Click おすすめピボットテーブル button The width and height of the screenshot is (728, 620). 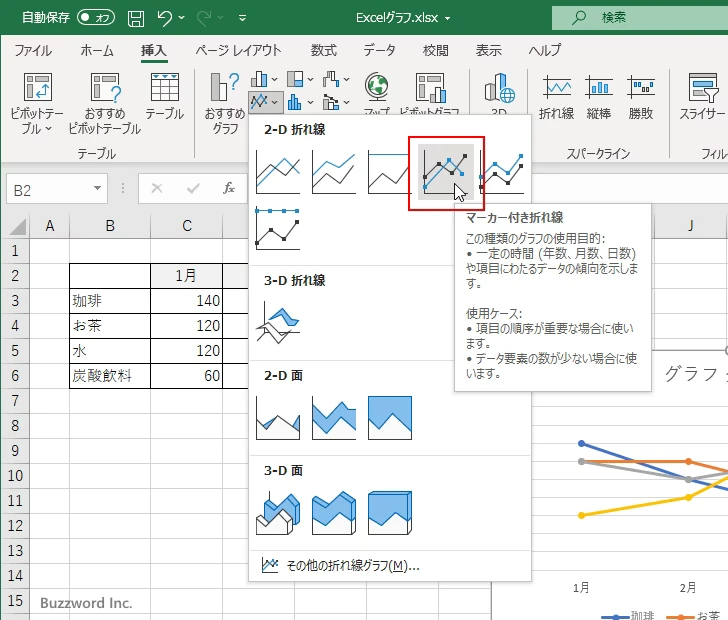[x=105, y=103]
